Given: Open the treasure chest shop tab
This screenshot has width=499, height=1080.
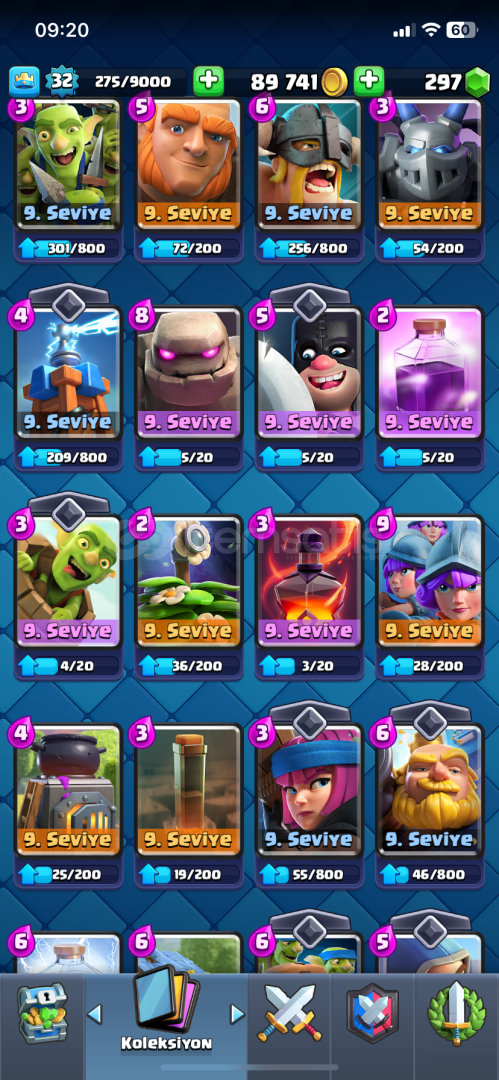Looking at the screenshot, I should click(41, 1012).
